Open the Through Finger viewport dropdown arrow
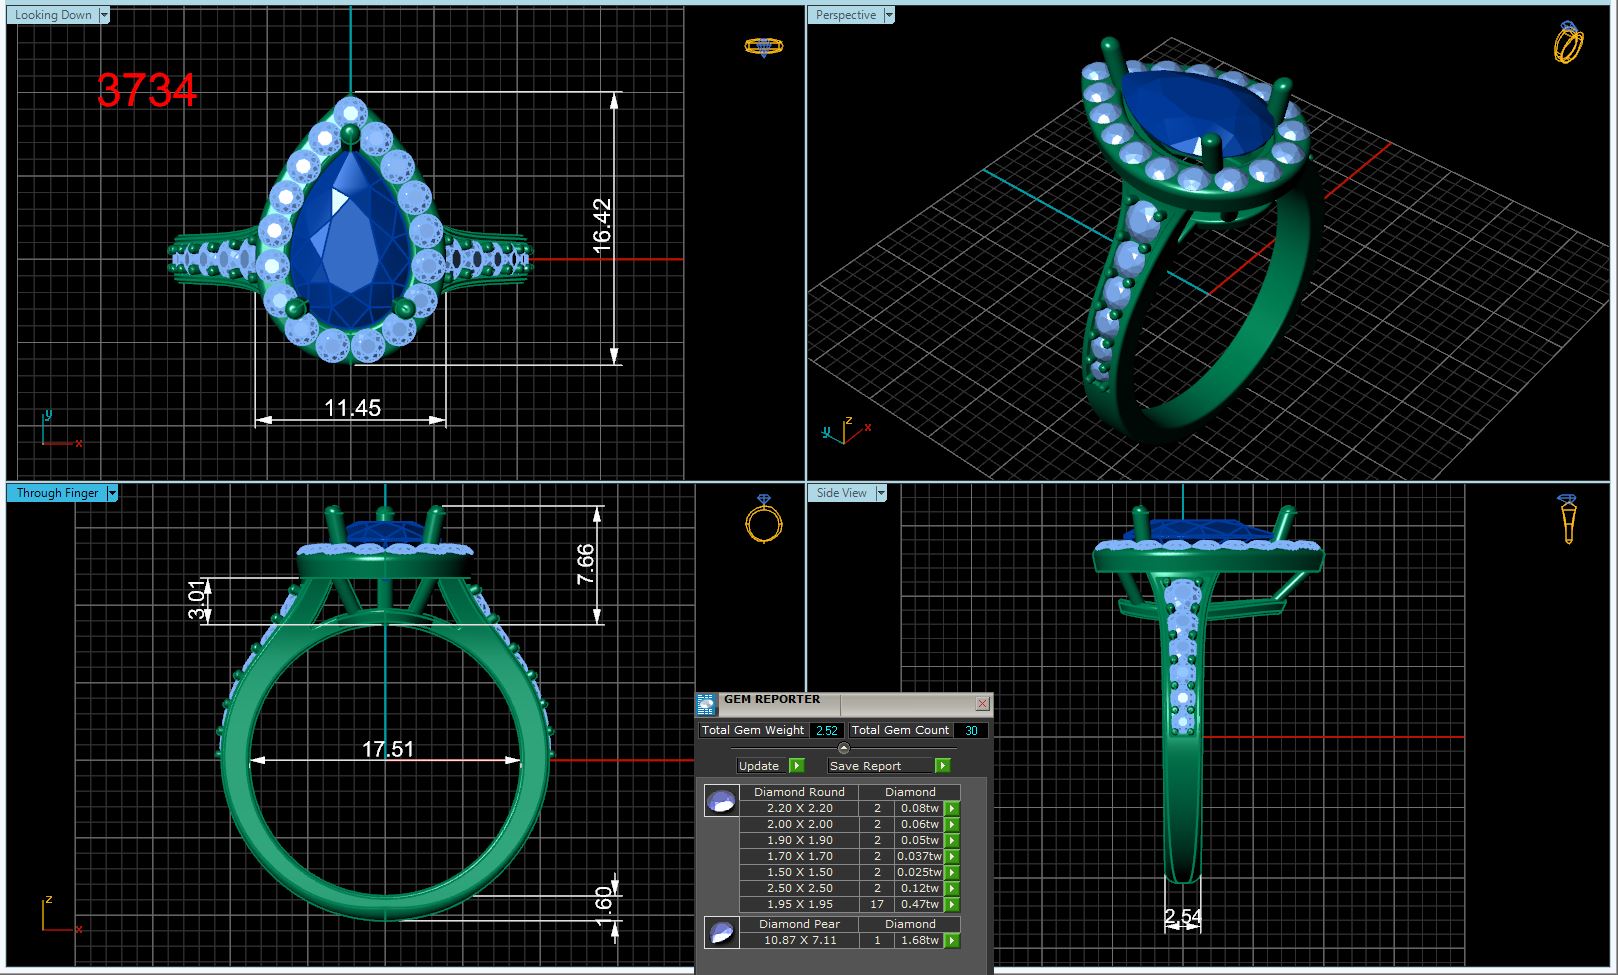 point(112,493)
